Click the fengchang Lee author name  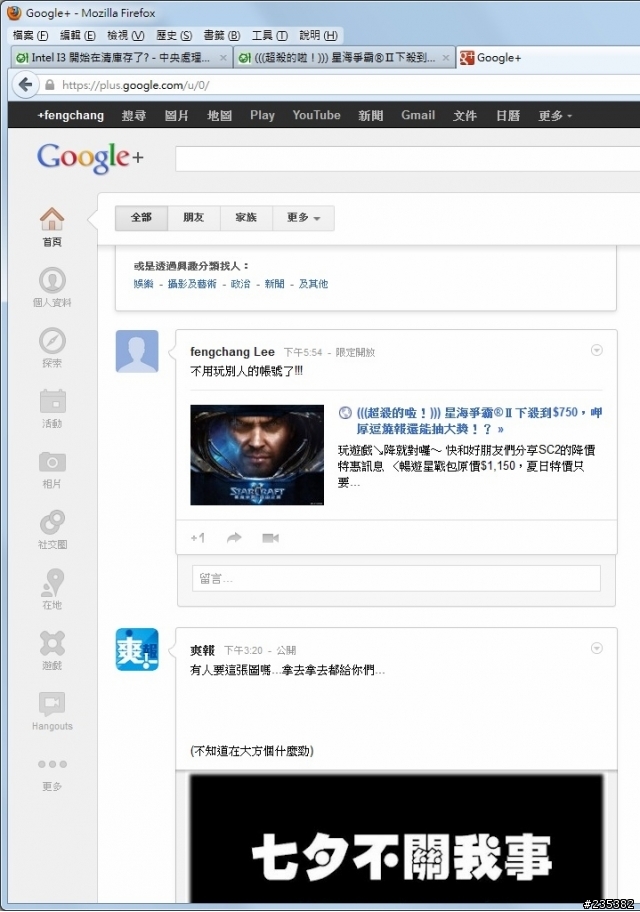tap(232, 352)
